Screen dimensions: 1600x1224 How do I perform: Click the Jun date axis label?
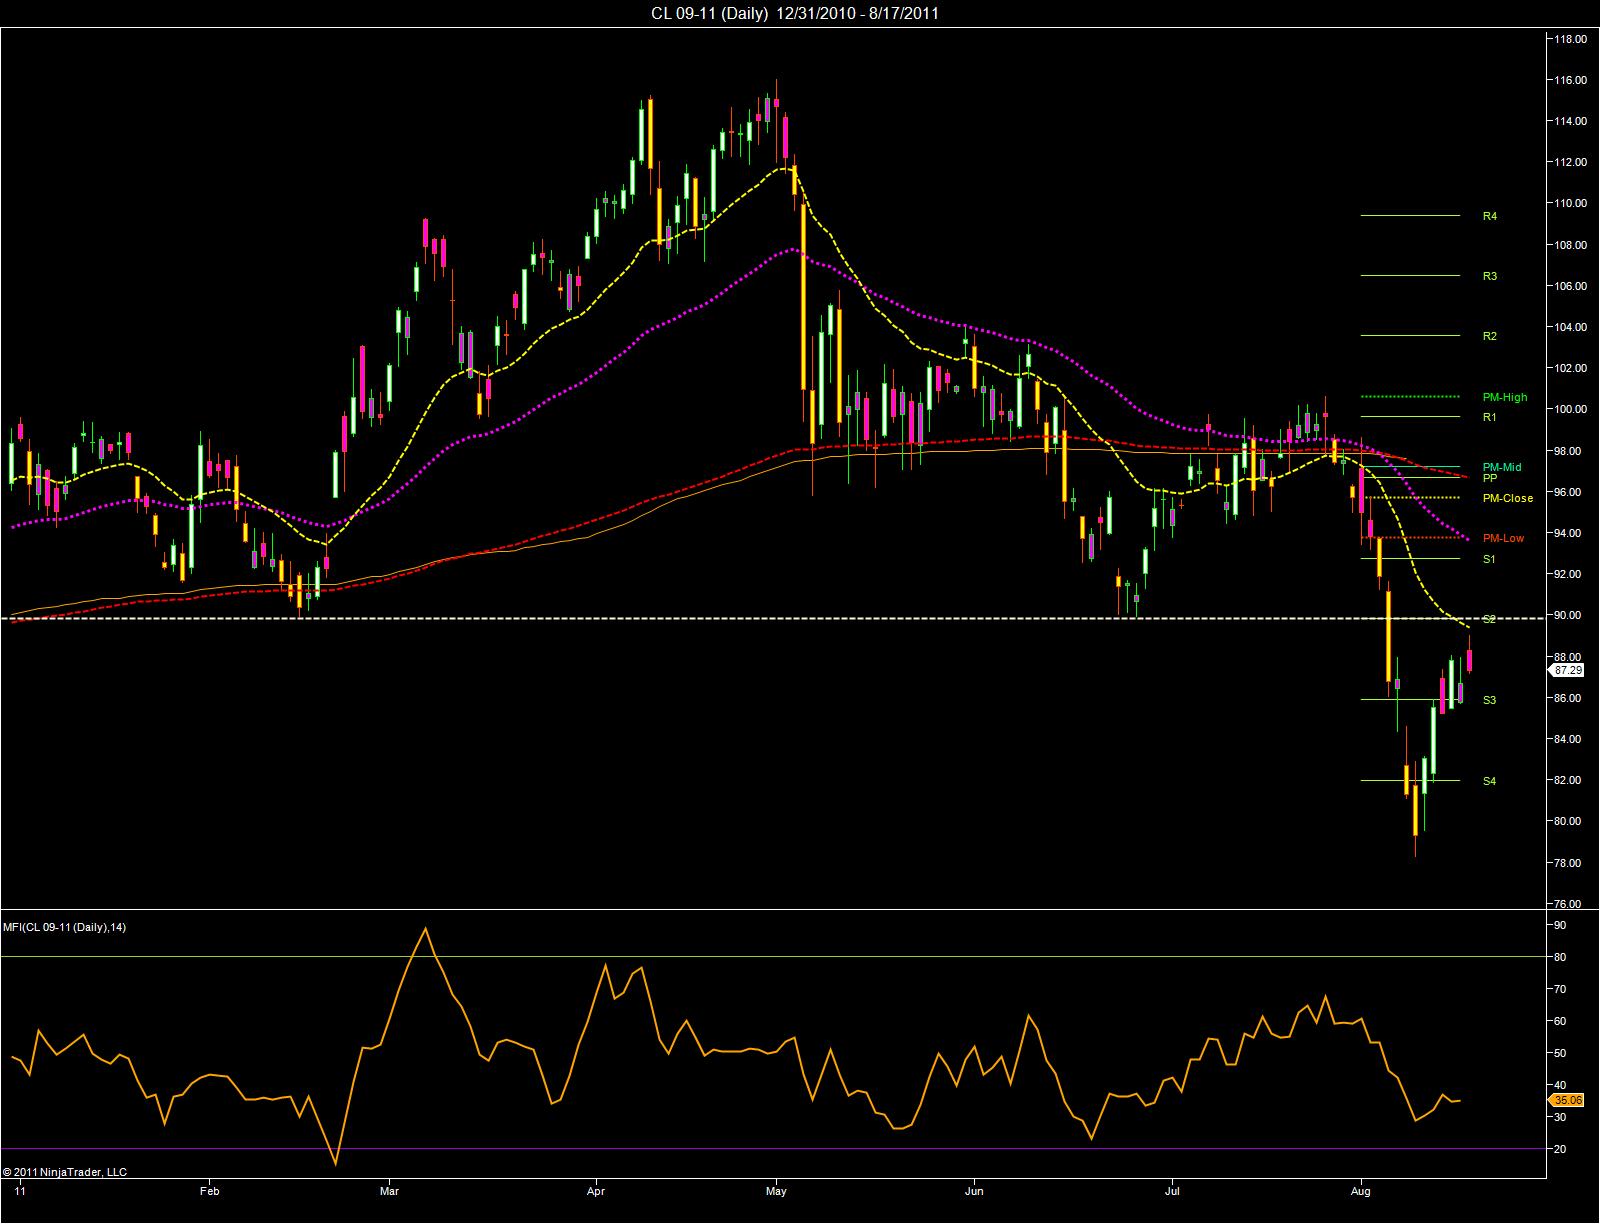[x=974, y=1191]
